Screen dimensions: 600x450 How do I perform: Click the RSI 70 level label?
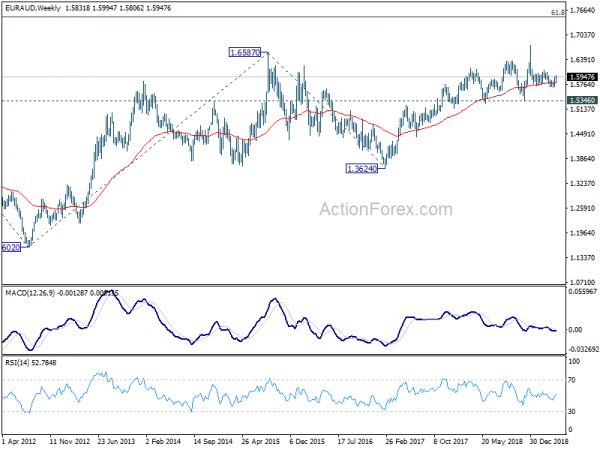[572, 380]
